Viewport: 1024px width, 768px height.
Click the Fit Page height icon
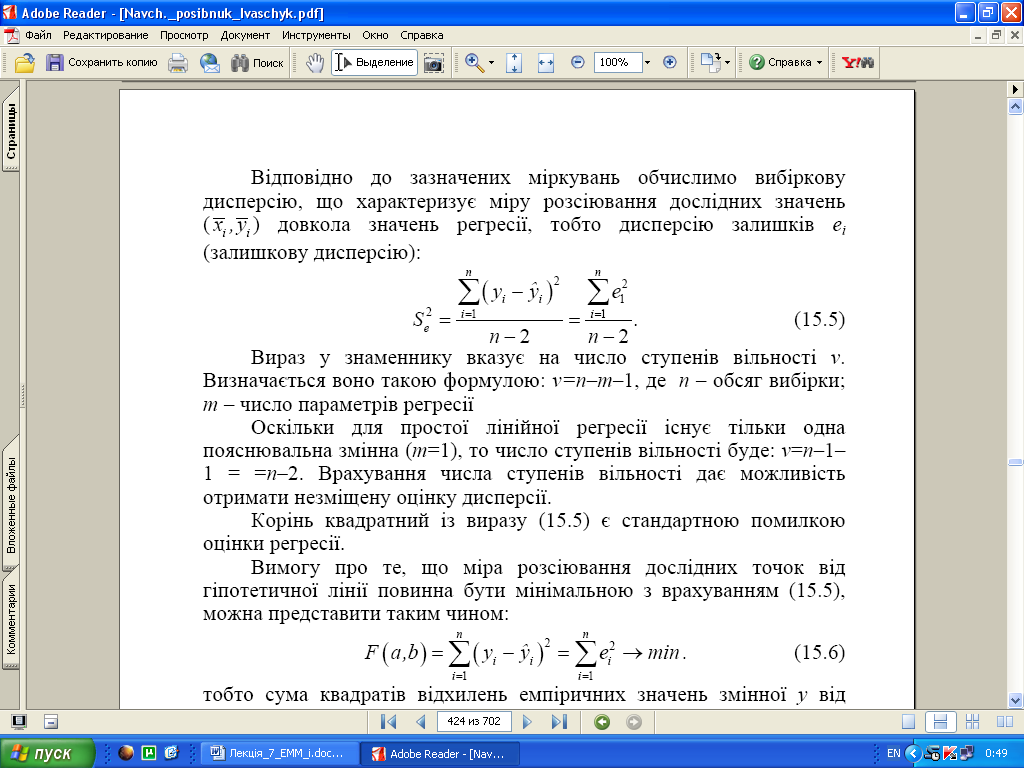514,63
